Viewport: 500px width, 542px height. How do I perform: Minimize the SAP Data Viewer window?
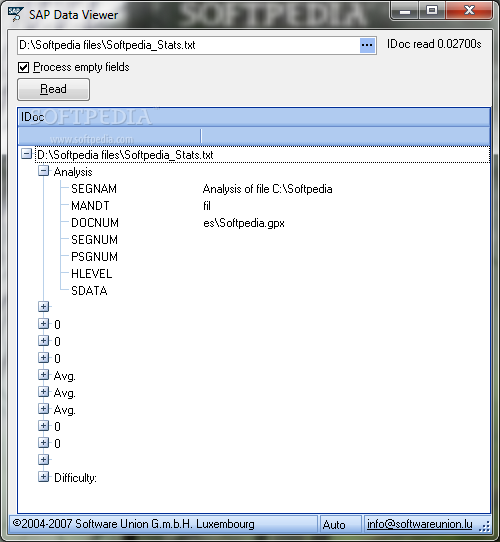[405, 11]
